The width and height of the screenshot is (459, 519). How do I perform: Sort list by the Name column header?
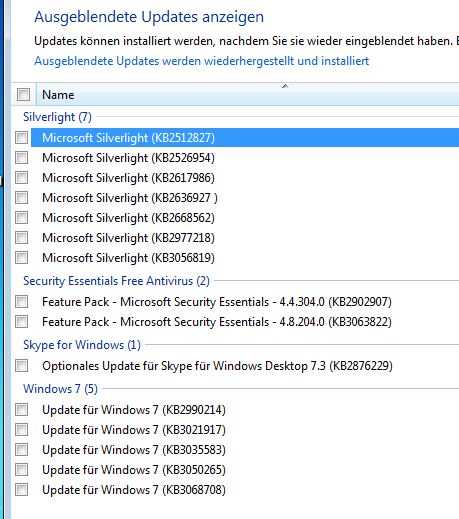pyautogui.click(x=247, y=95)
